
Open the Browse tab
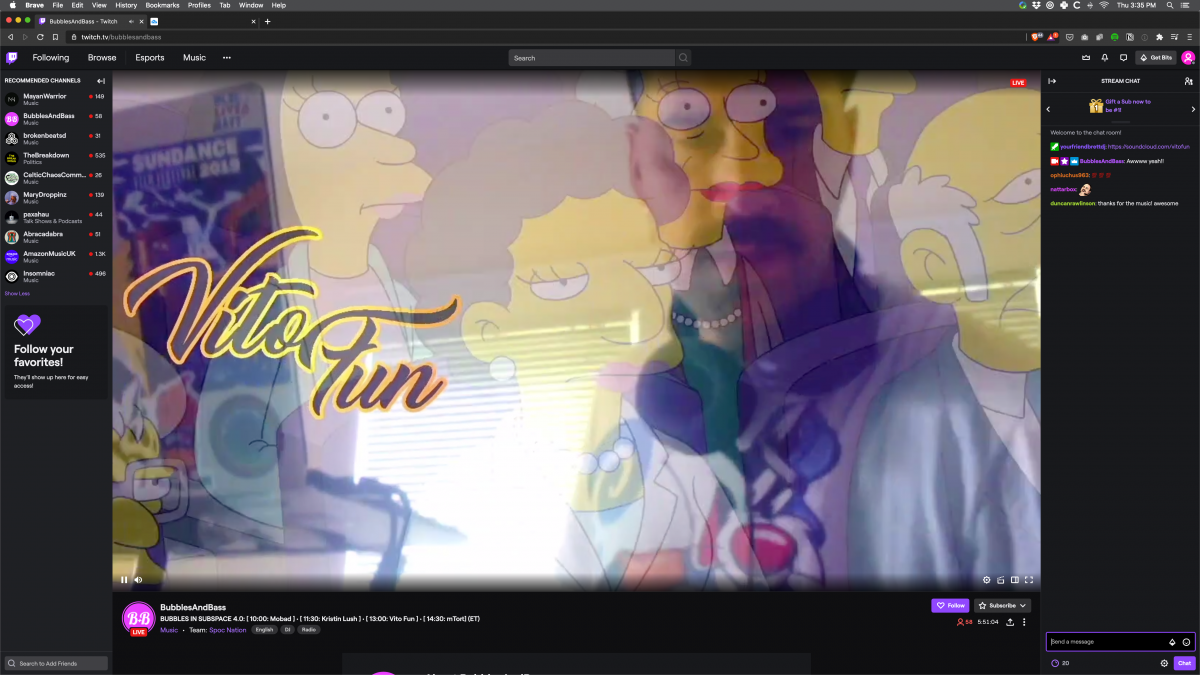102,57
